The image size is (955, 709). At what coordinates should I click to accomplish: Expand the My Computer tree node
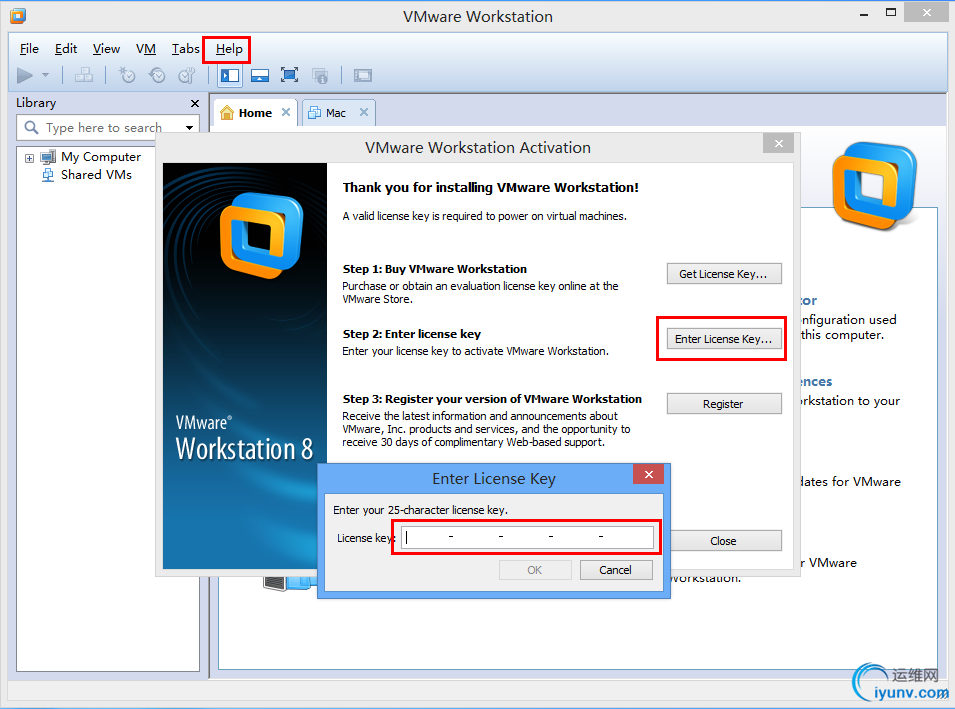[x=29, y=158]
